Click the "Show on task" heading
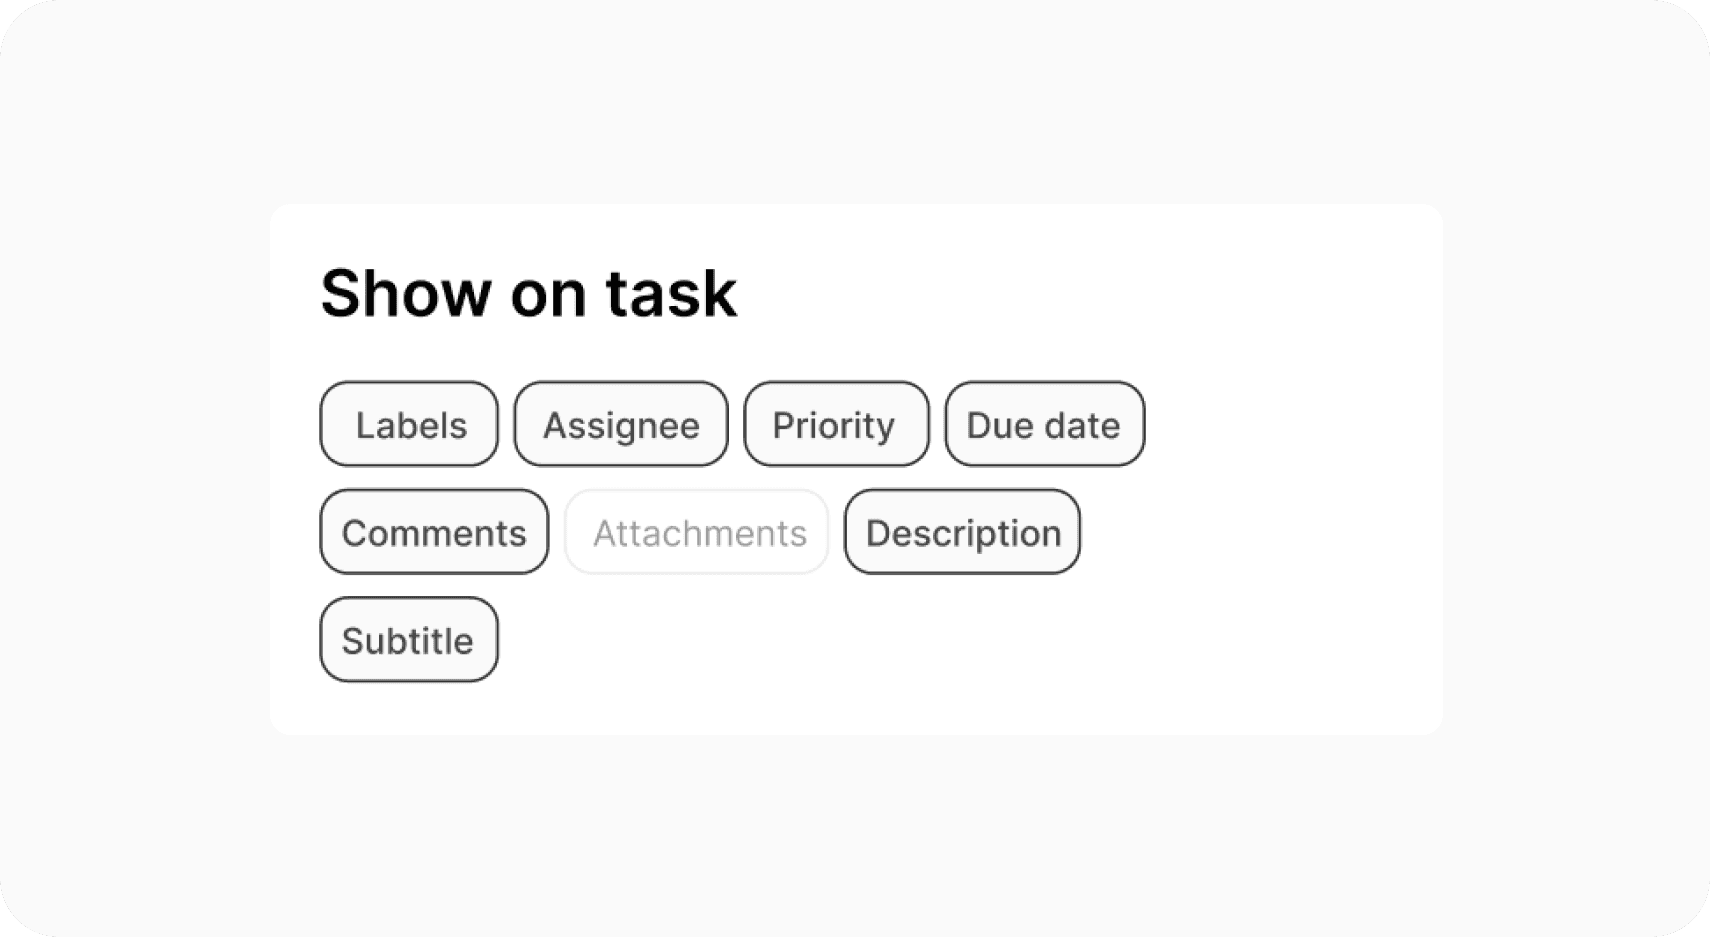1710x937 pixels. point(528,293)
